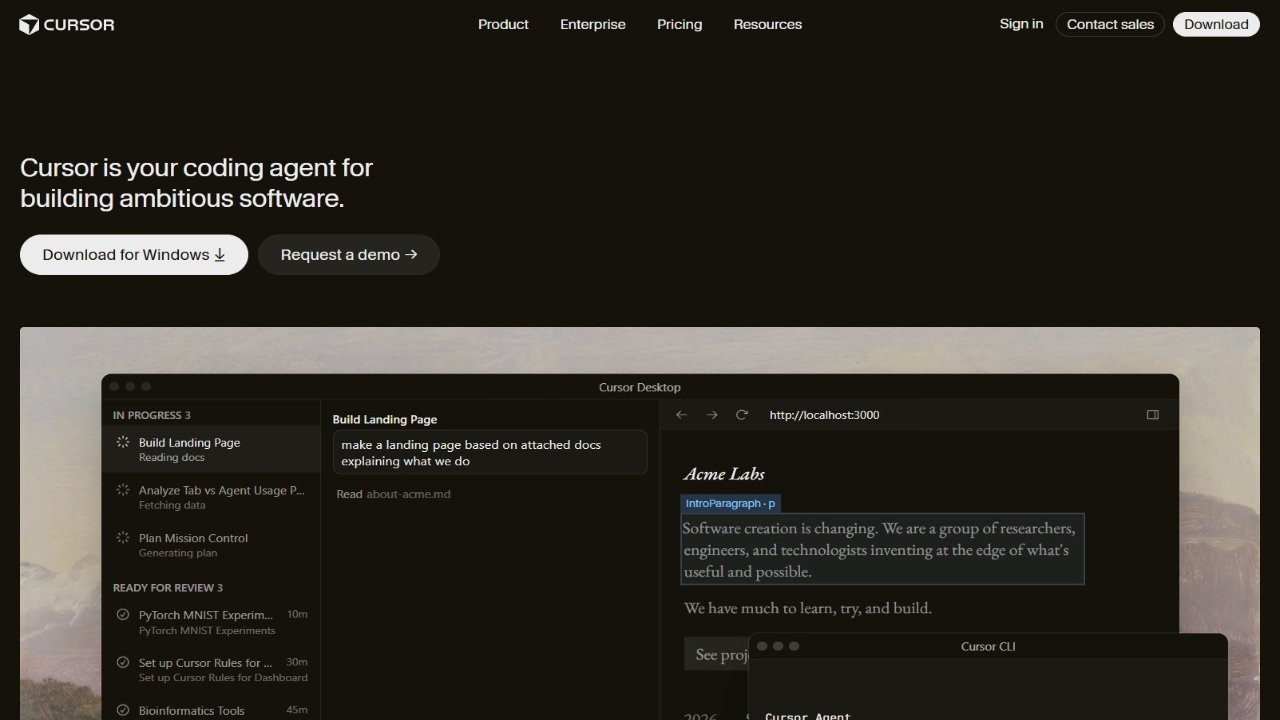Click the 30m timestamp on Cursor Rules task
Image resolution: width=1280 pixels, height=720 pixels.
[x=297, y=663]
